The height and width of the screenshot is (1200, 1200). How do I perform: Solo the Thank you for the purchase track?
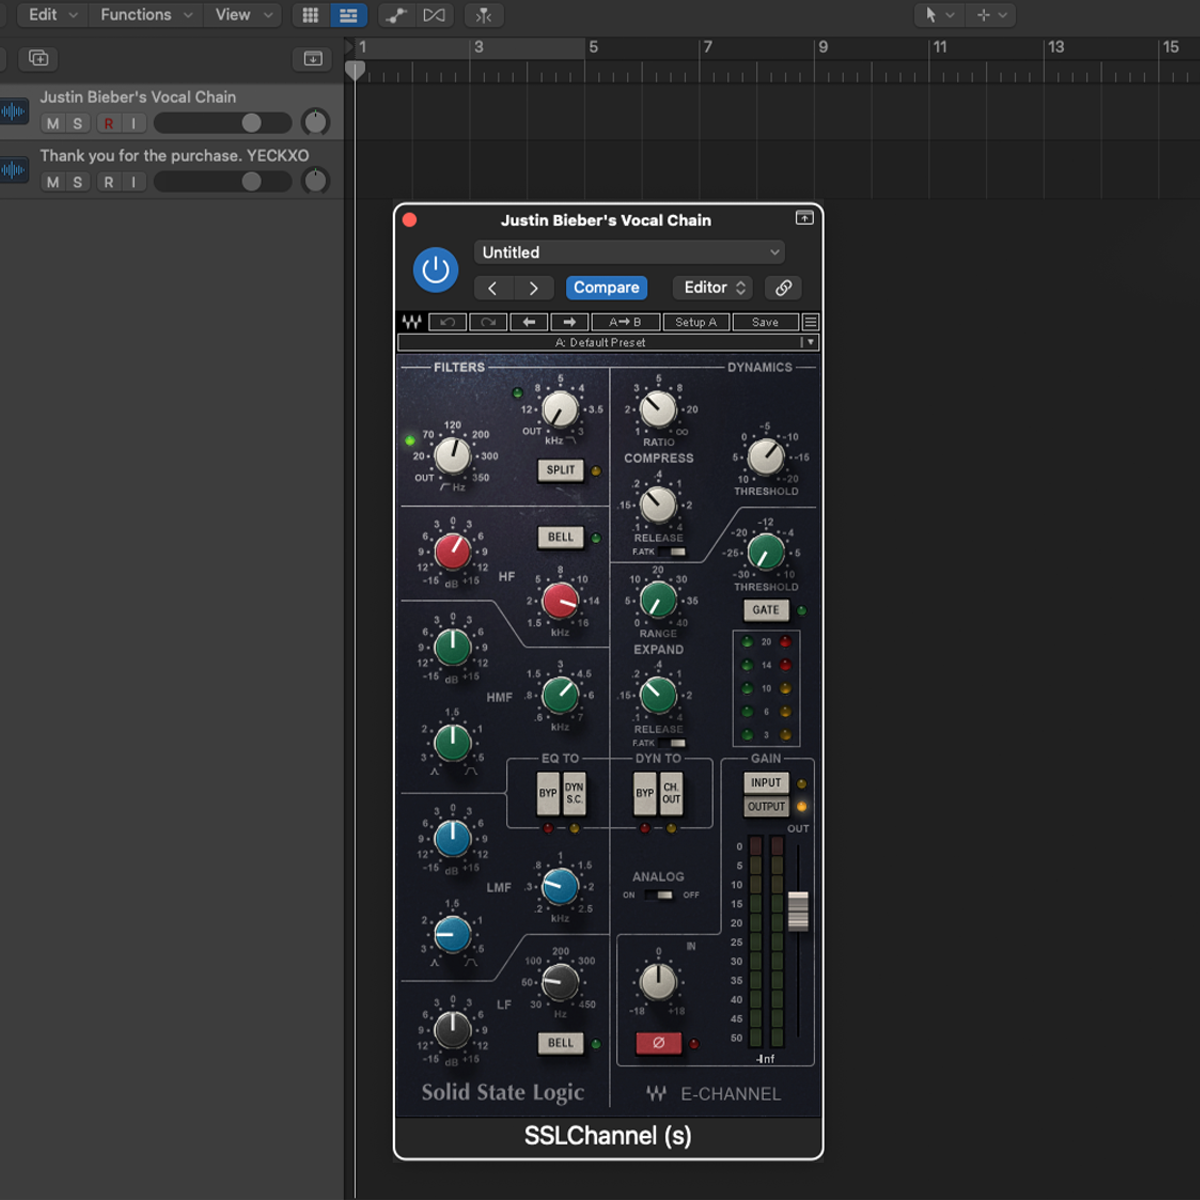pyautogui.click(x=77, y=182)
